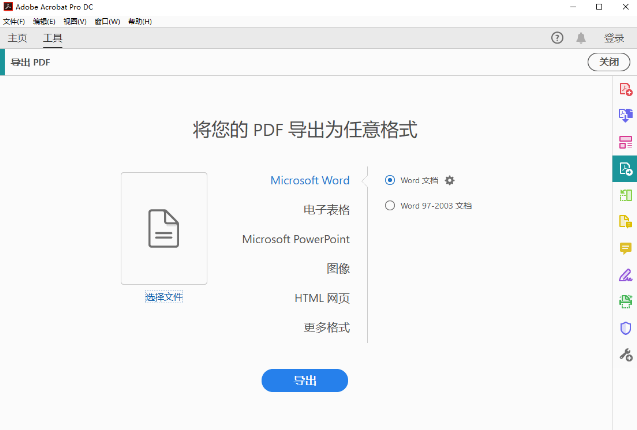Screen dimensions: 637x430
Task: Select Word 97-2003 文档 radio option
Action: pos(390,205)
